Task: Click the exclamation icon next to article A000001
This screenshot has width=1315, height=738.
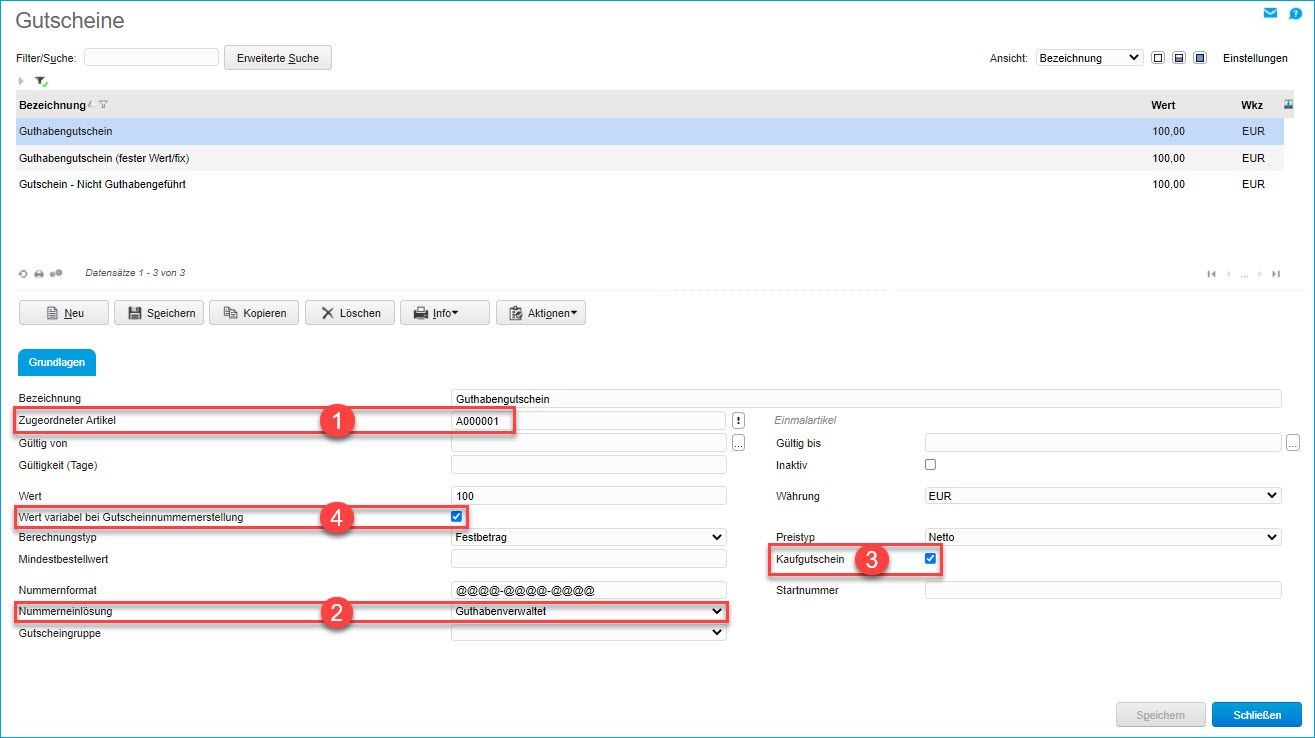Action: tap(739, 421)
